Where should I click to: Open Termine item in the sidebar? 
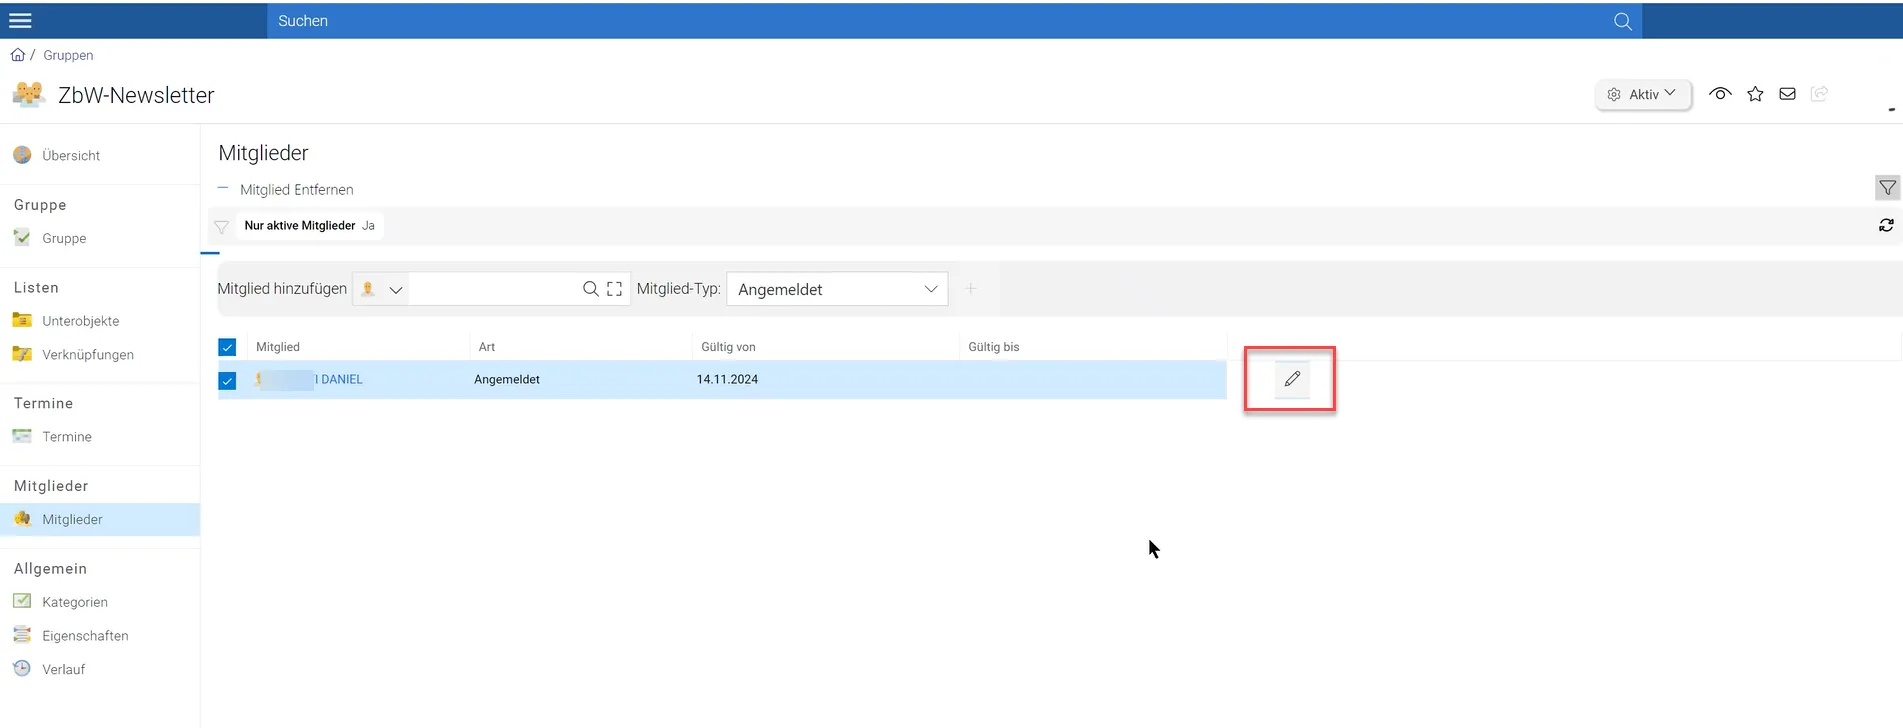coord(100,437)
